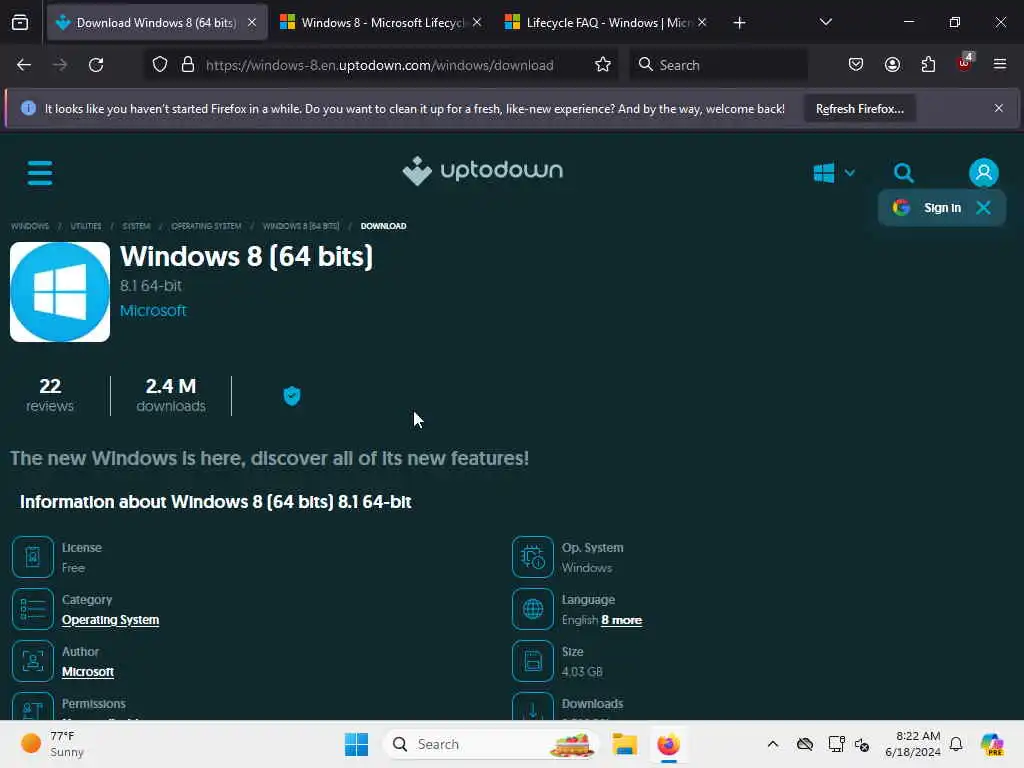The image size is (1024, 768).
Task: Click the uptodown.com address bar
Action: point(380,65)
